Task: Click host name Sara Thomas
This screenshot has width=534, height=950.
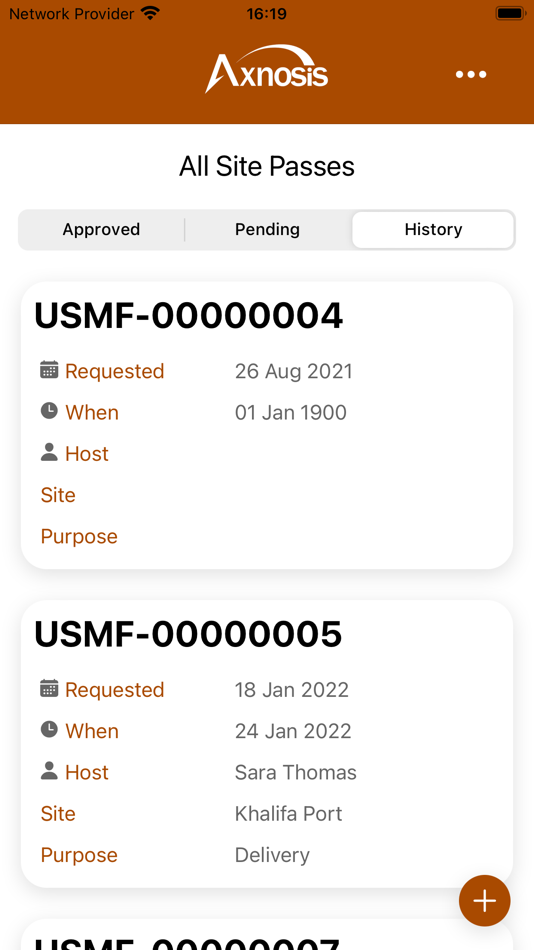Action: (296, 772)
